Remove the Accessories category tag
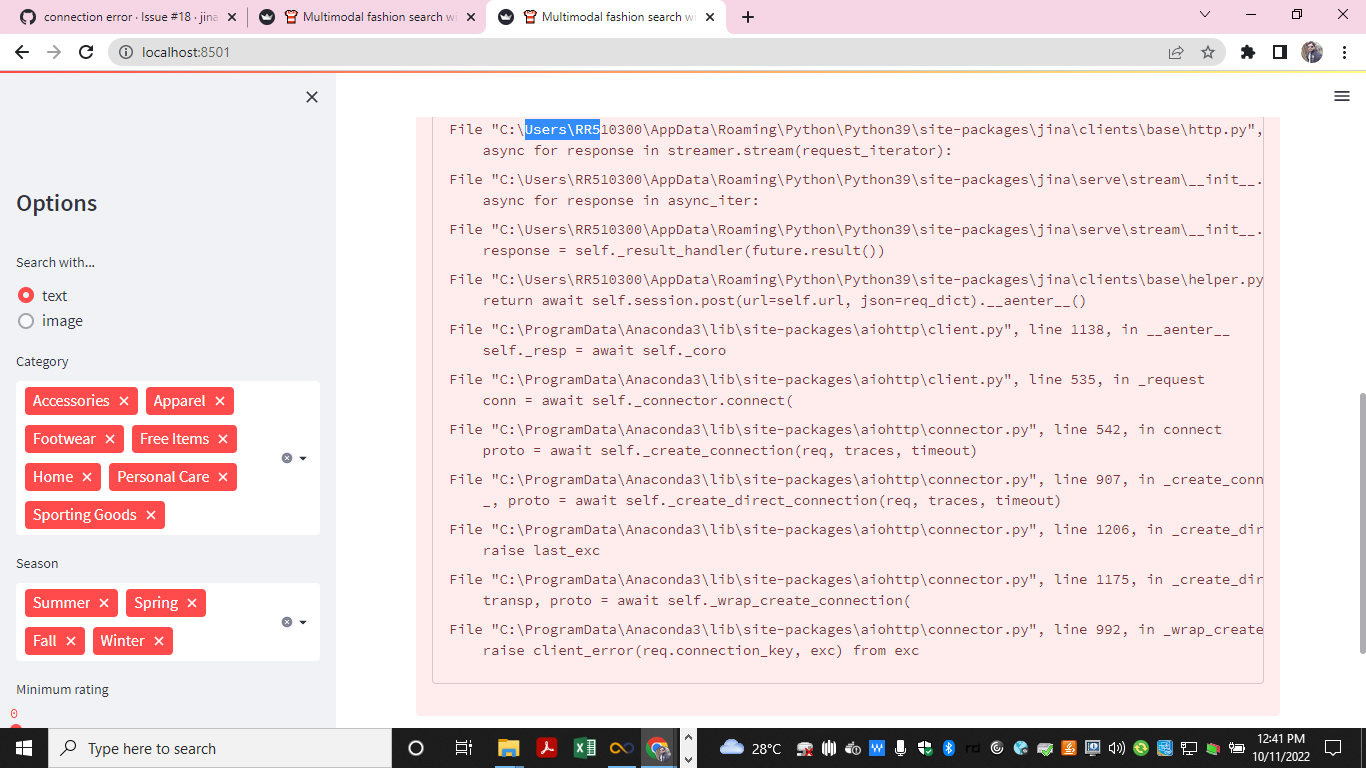The image size is (1366, 768). pyautogui.click(x=124, y=401)
